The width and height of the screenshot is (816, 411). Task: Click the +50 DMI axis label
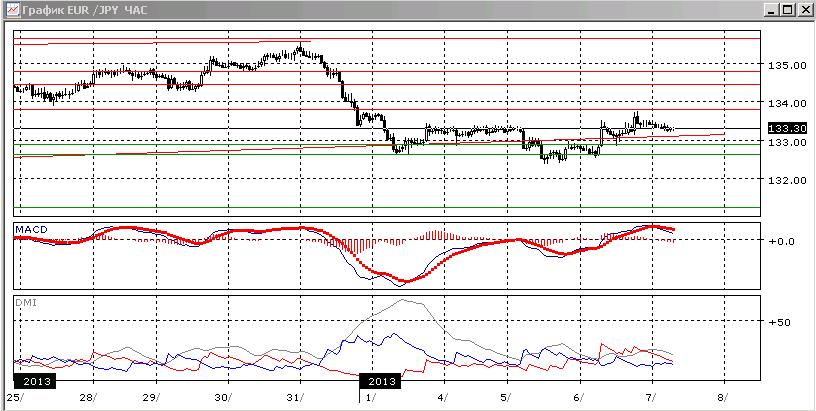[780, 322]
